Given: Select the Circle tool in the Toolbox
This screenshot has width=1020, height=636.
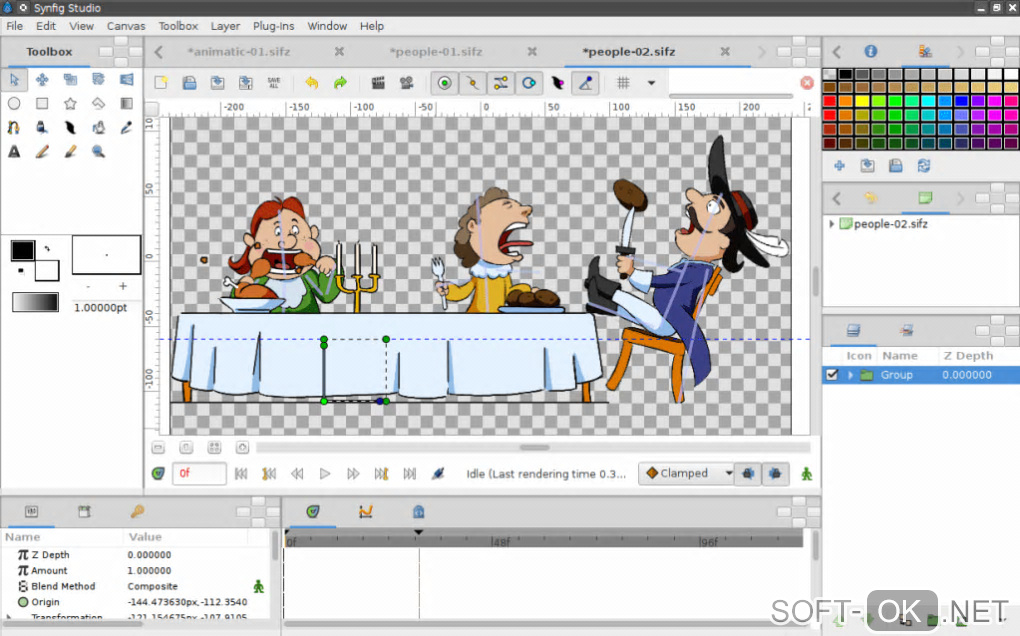Looking at the screenshot, I should coord(14,103).
